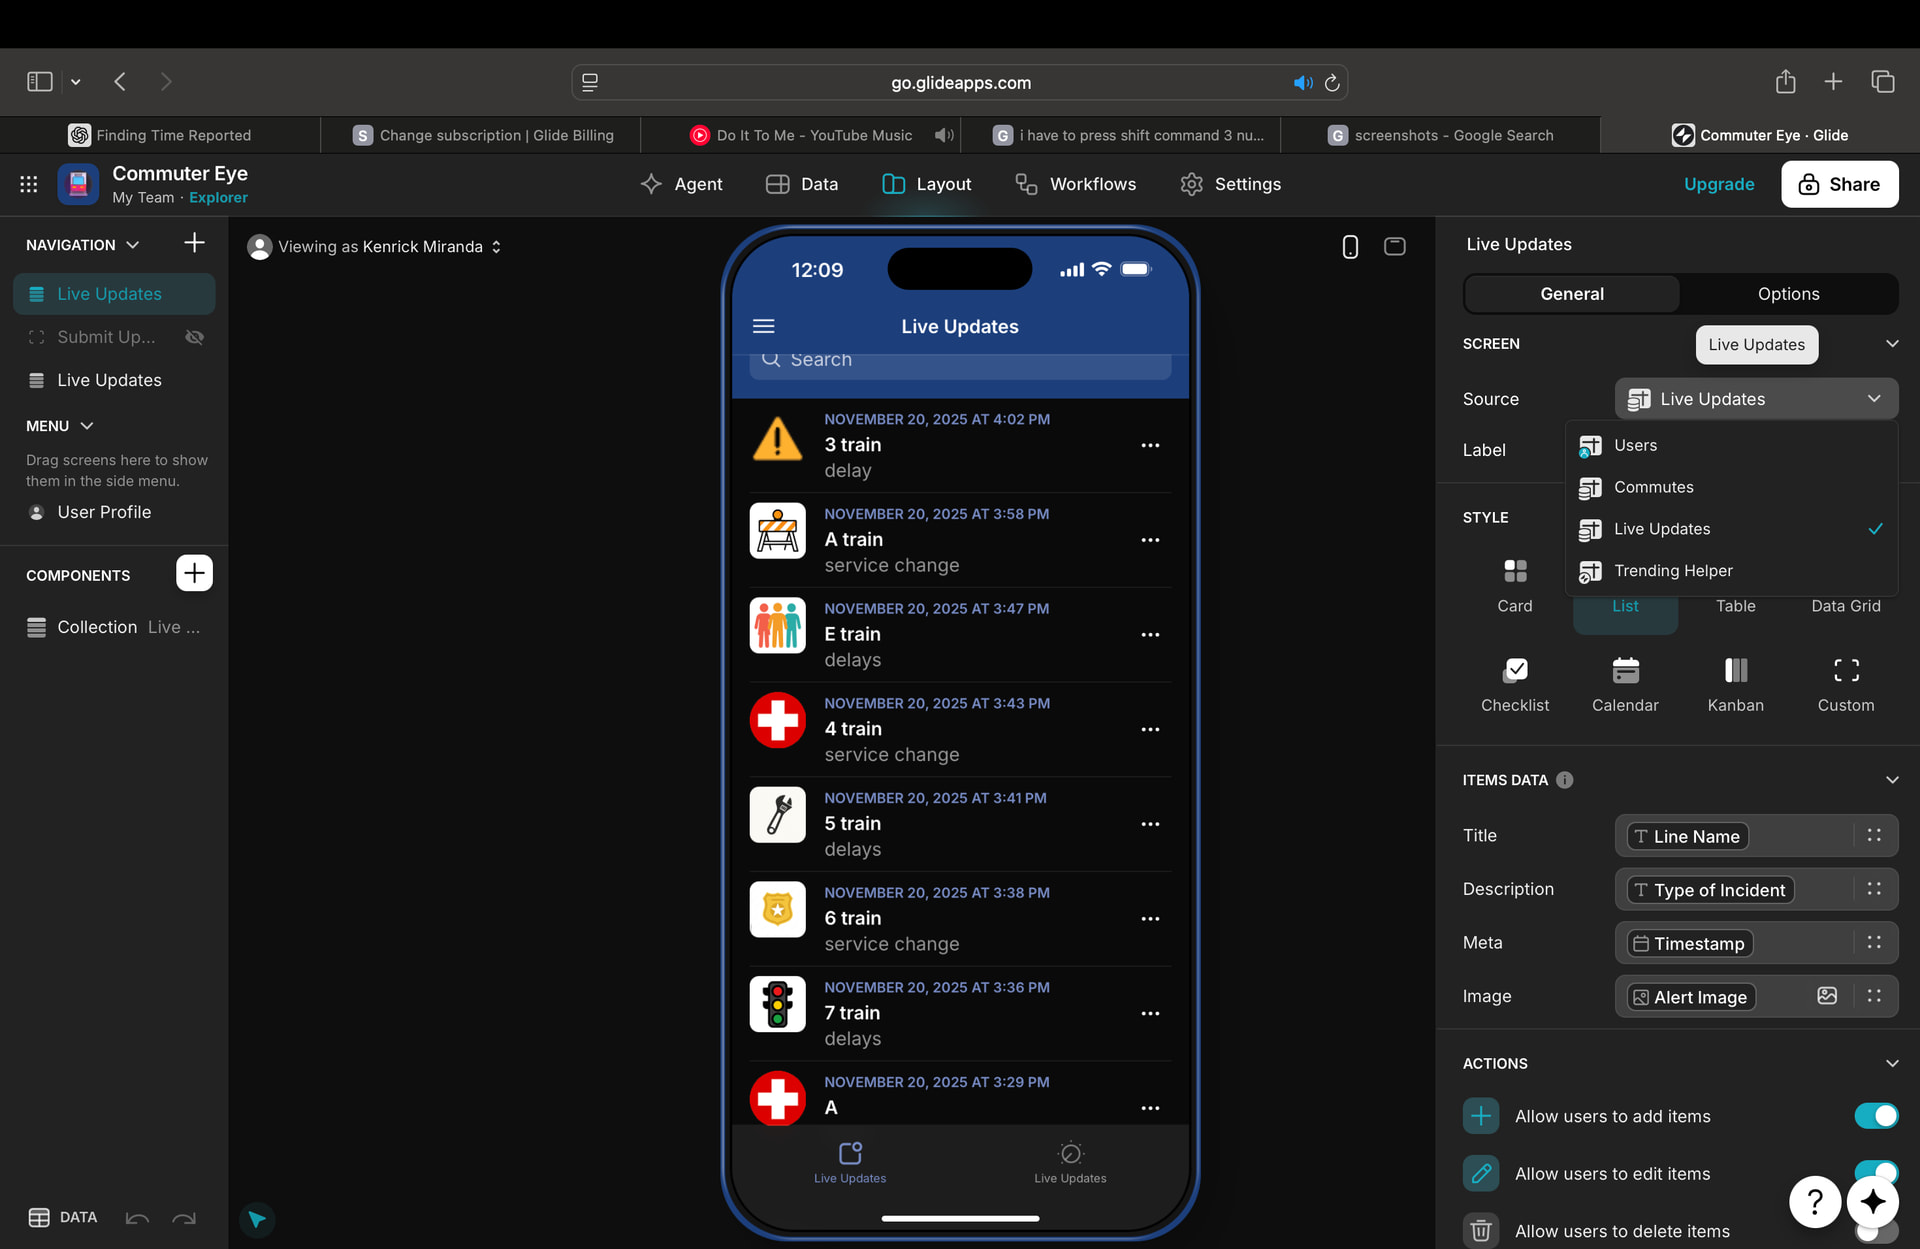Select the Checklist style icon
1920x1249 pixels.
coord(1514,671)
